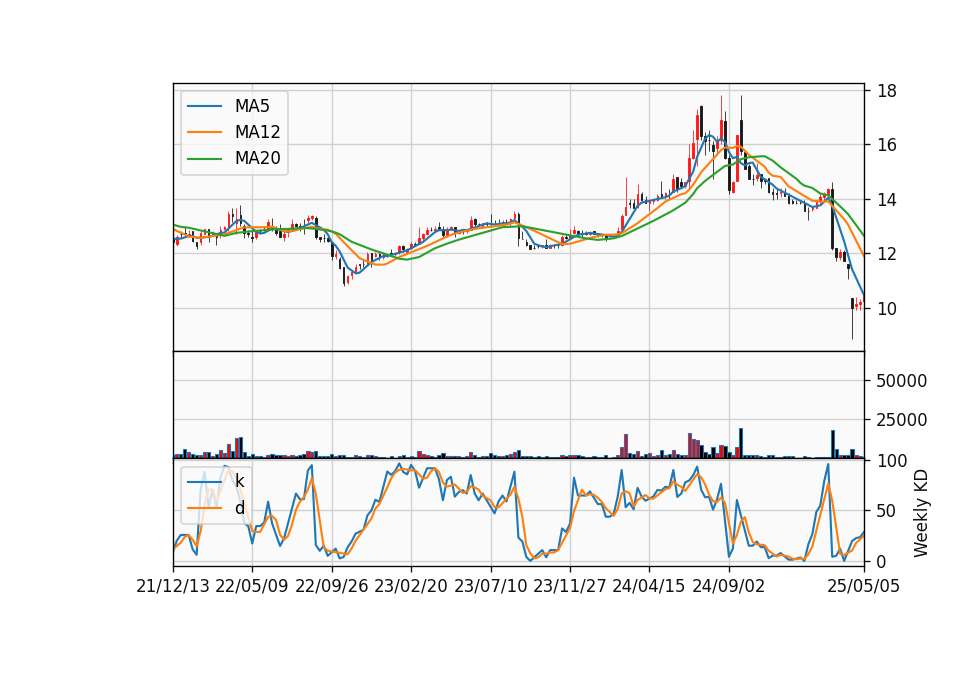Image resolution: width=960 pixels, height=690 pixels.
Task: Click the volume axis label 50000
Action: coord(901,381)
